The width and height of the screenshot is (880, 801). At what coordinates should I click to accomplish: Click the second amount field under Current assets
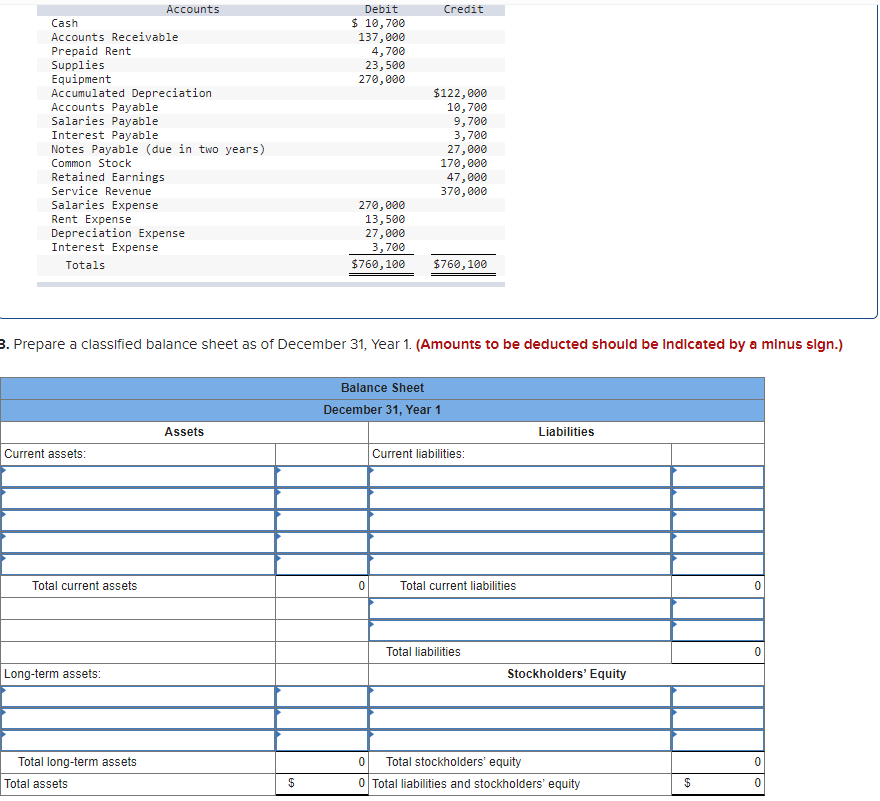[322, 498]
